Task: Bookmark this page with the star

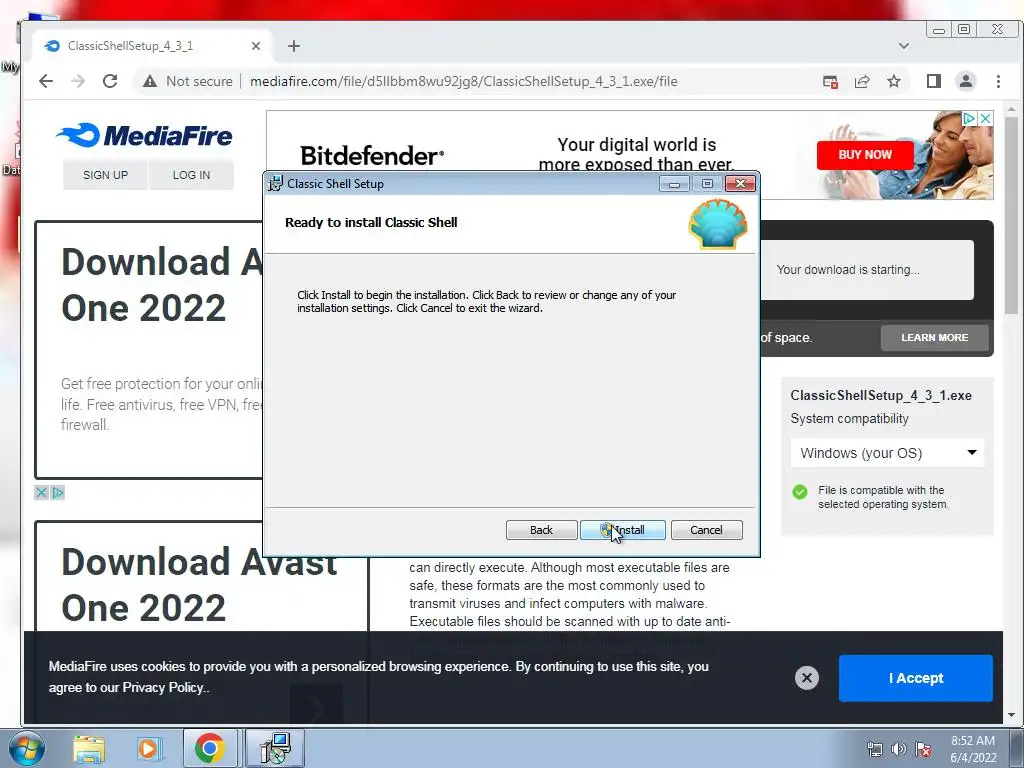Action: tap(894, 81)
